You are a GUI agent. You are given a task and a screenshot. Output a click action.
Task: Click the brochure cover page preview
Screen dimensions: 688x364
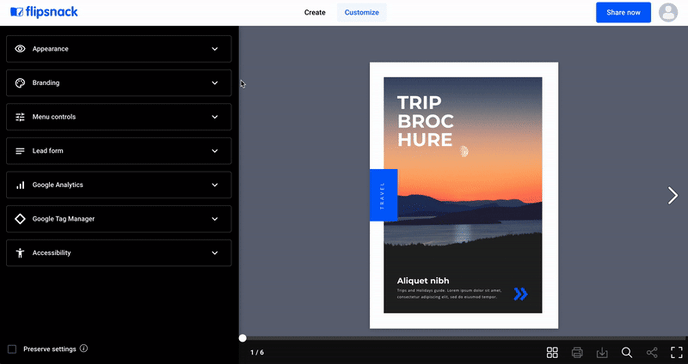[464, 195]
